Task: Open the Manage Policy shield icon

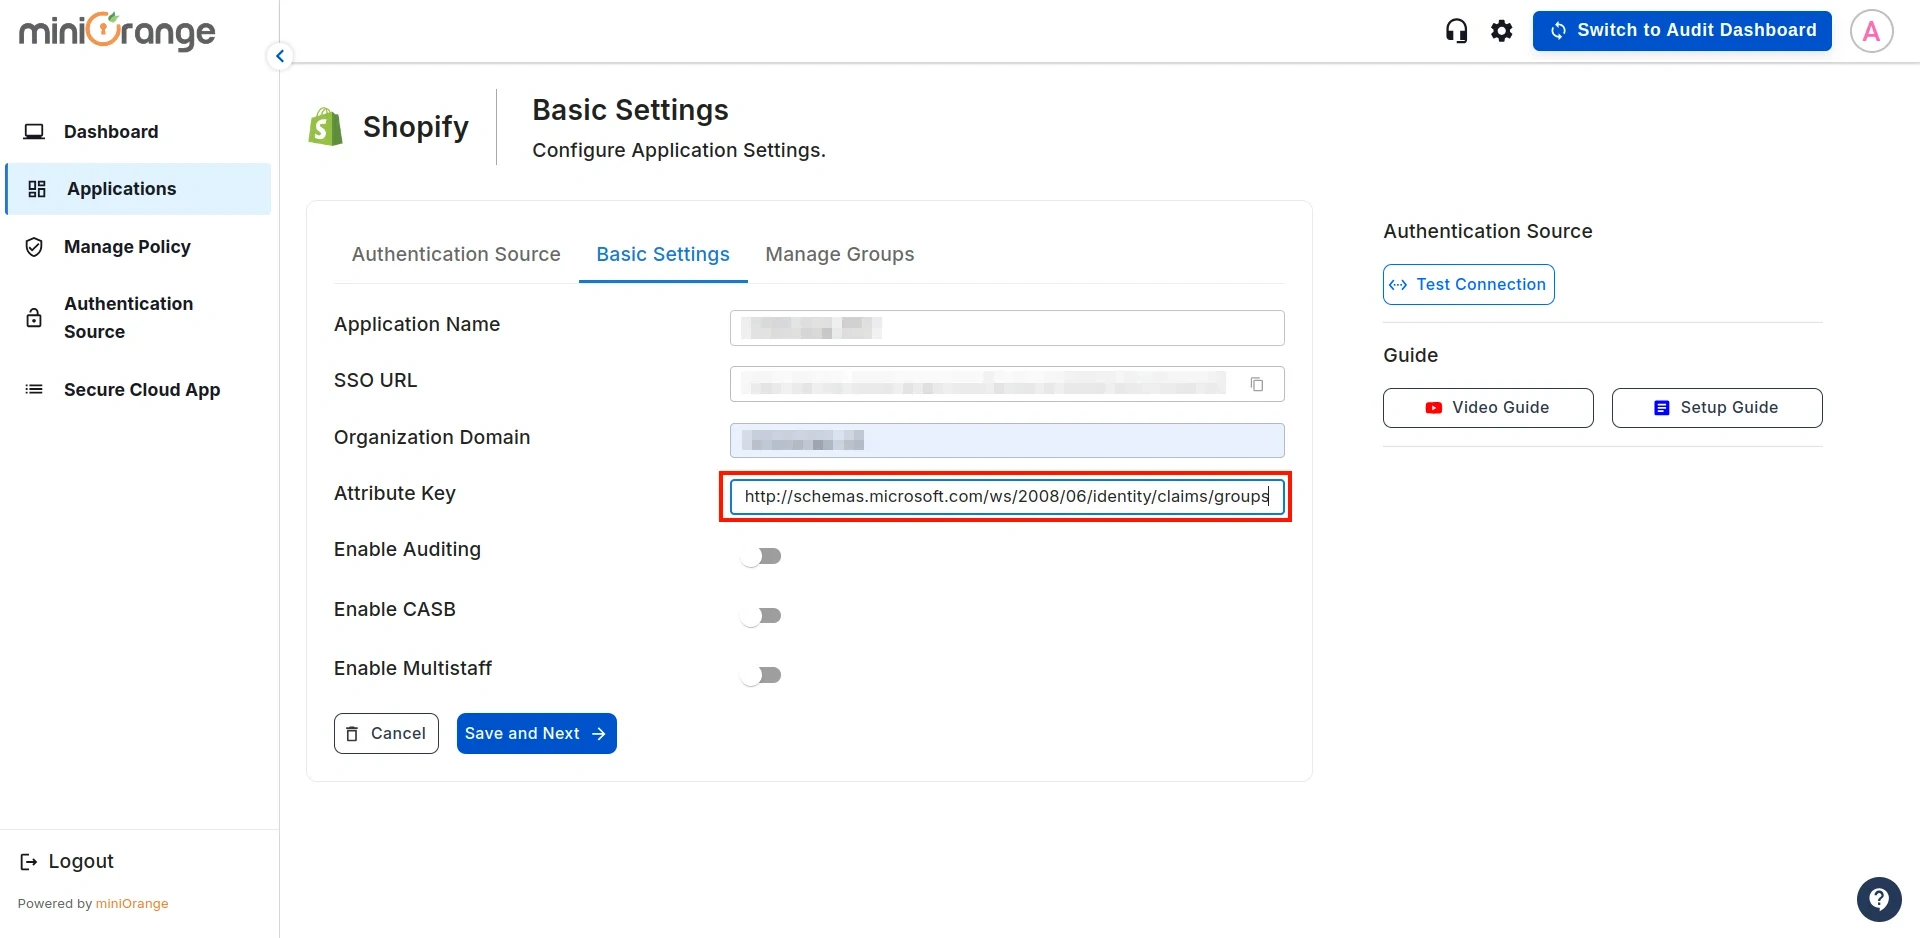Action: tap(33, 246)
